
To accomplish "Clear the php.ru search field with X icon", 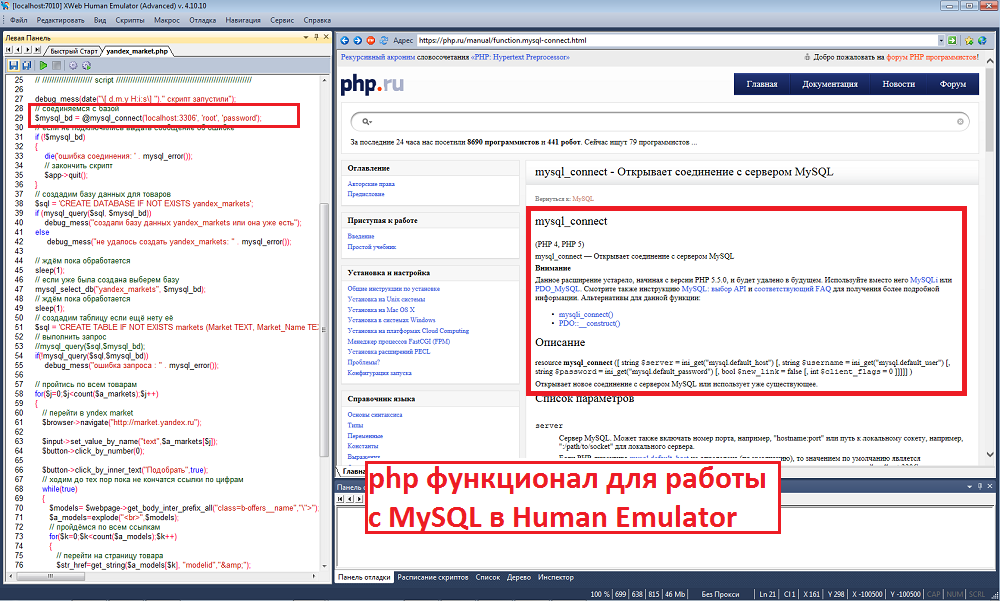I will pos(960,121).
